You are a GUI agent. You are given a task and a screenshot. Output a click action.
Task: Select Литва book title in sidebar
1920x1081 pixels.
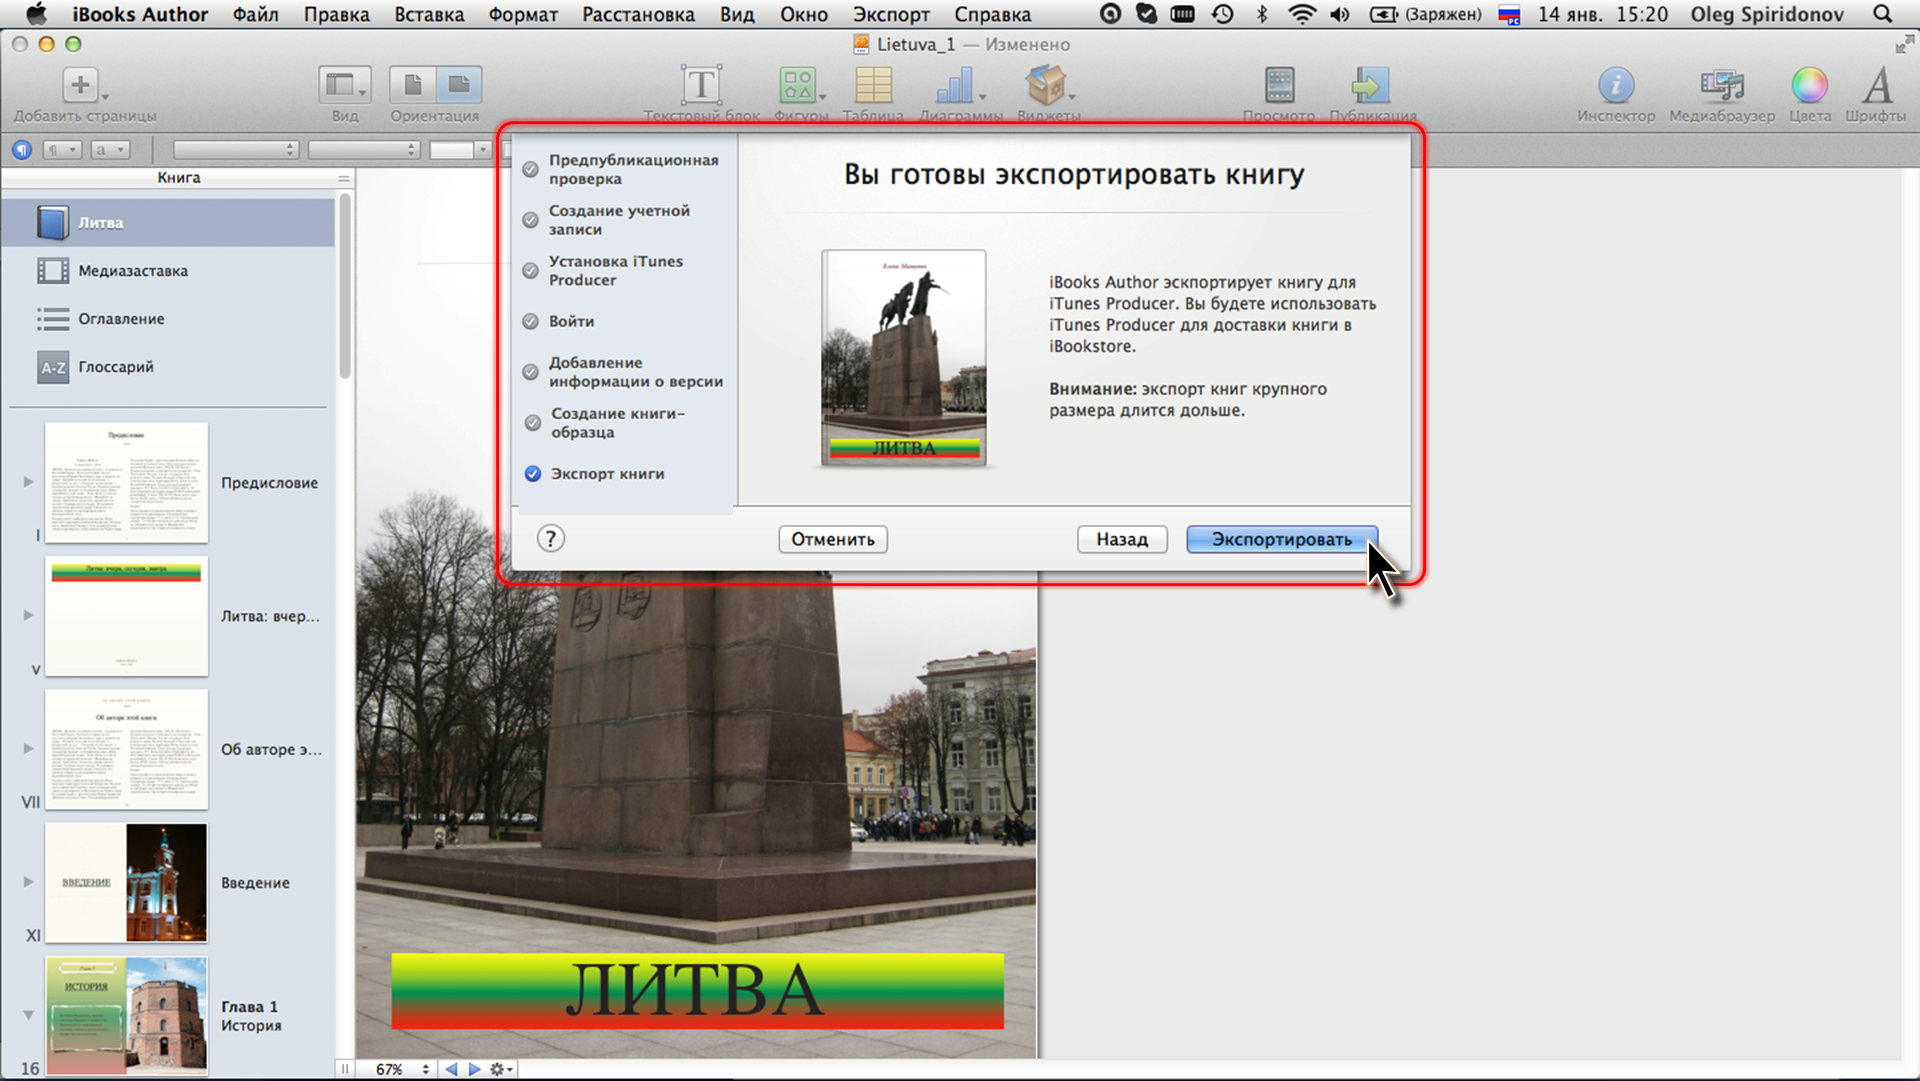[x=168, y=223]
